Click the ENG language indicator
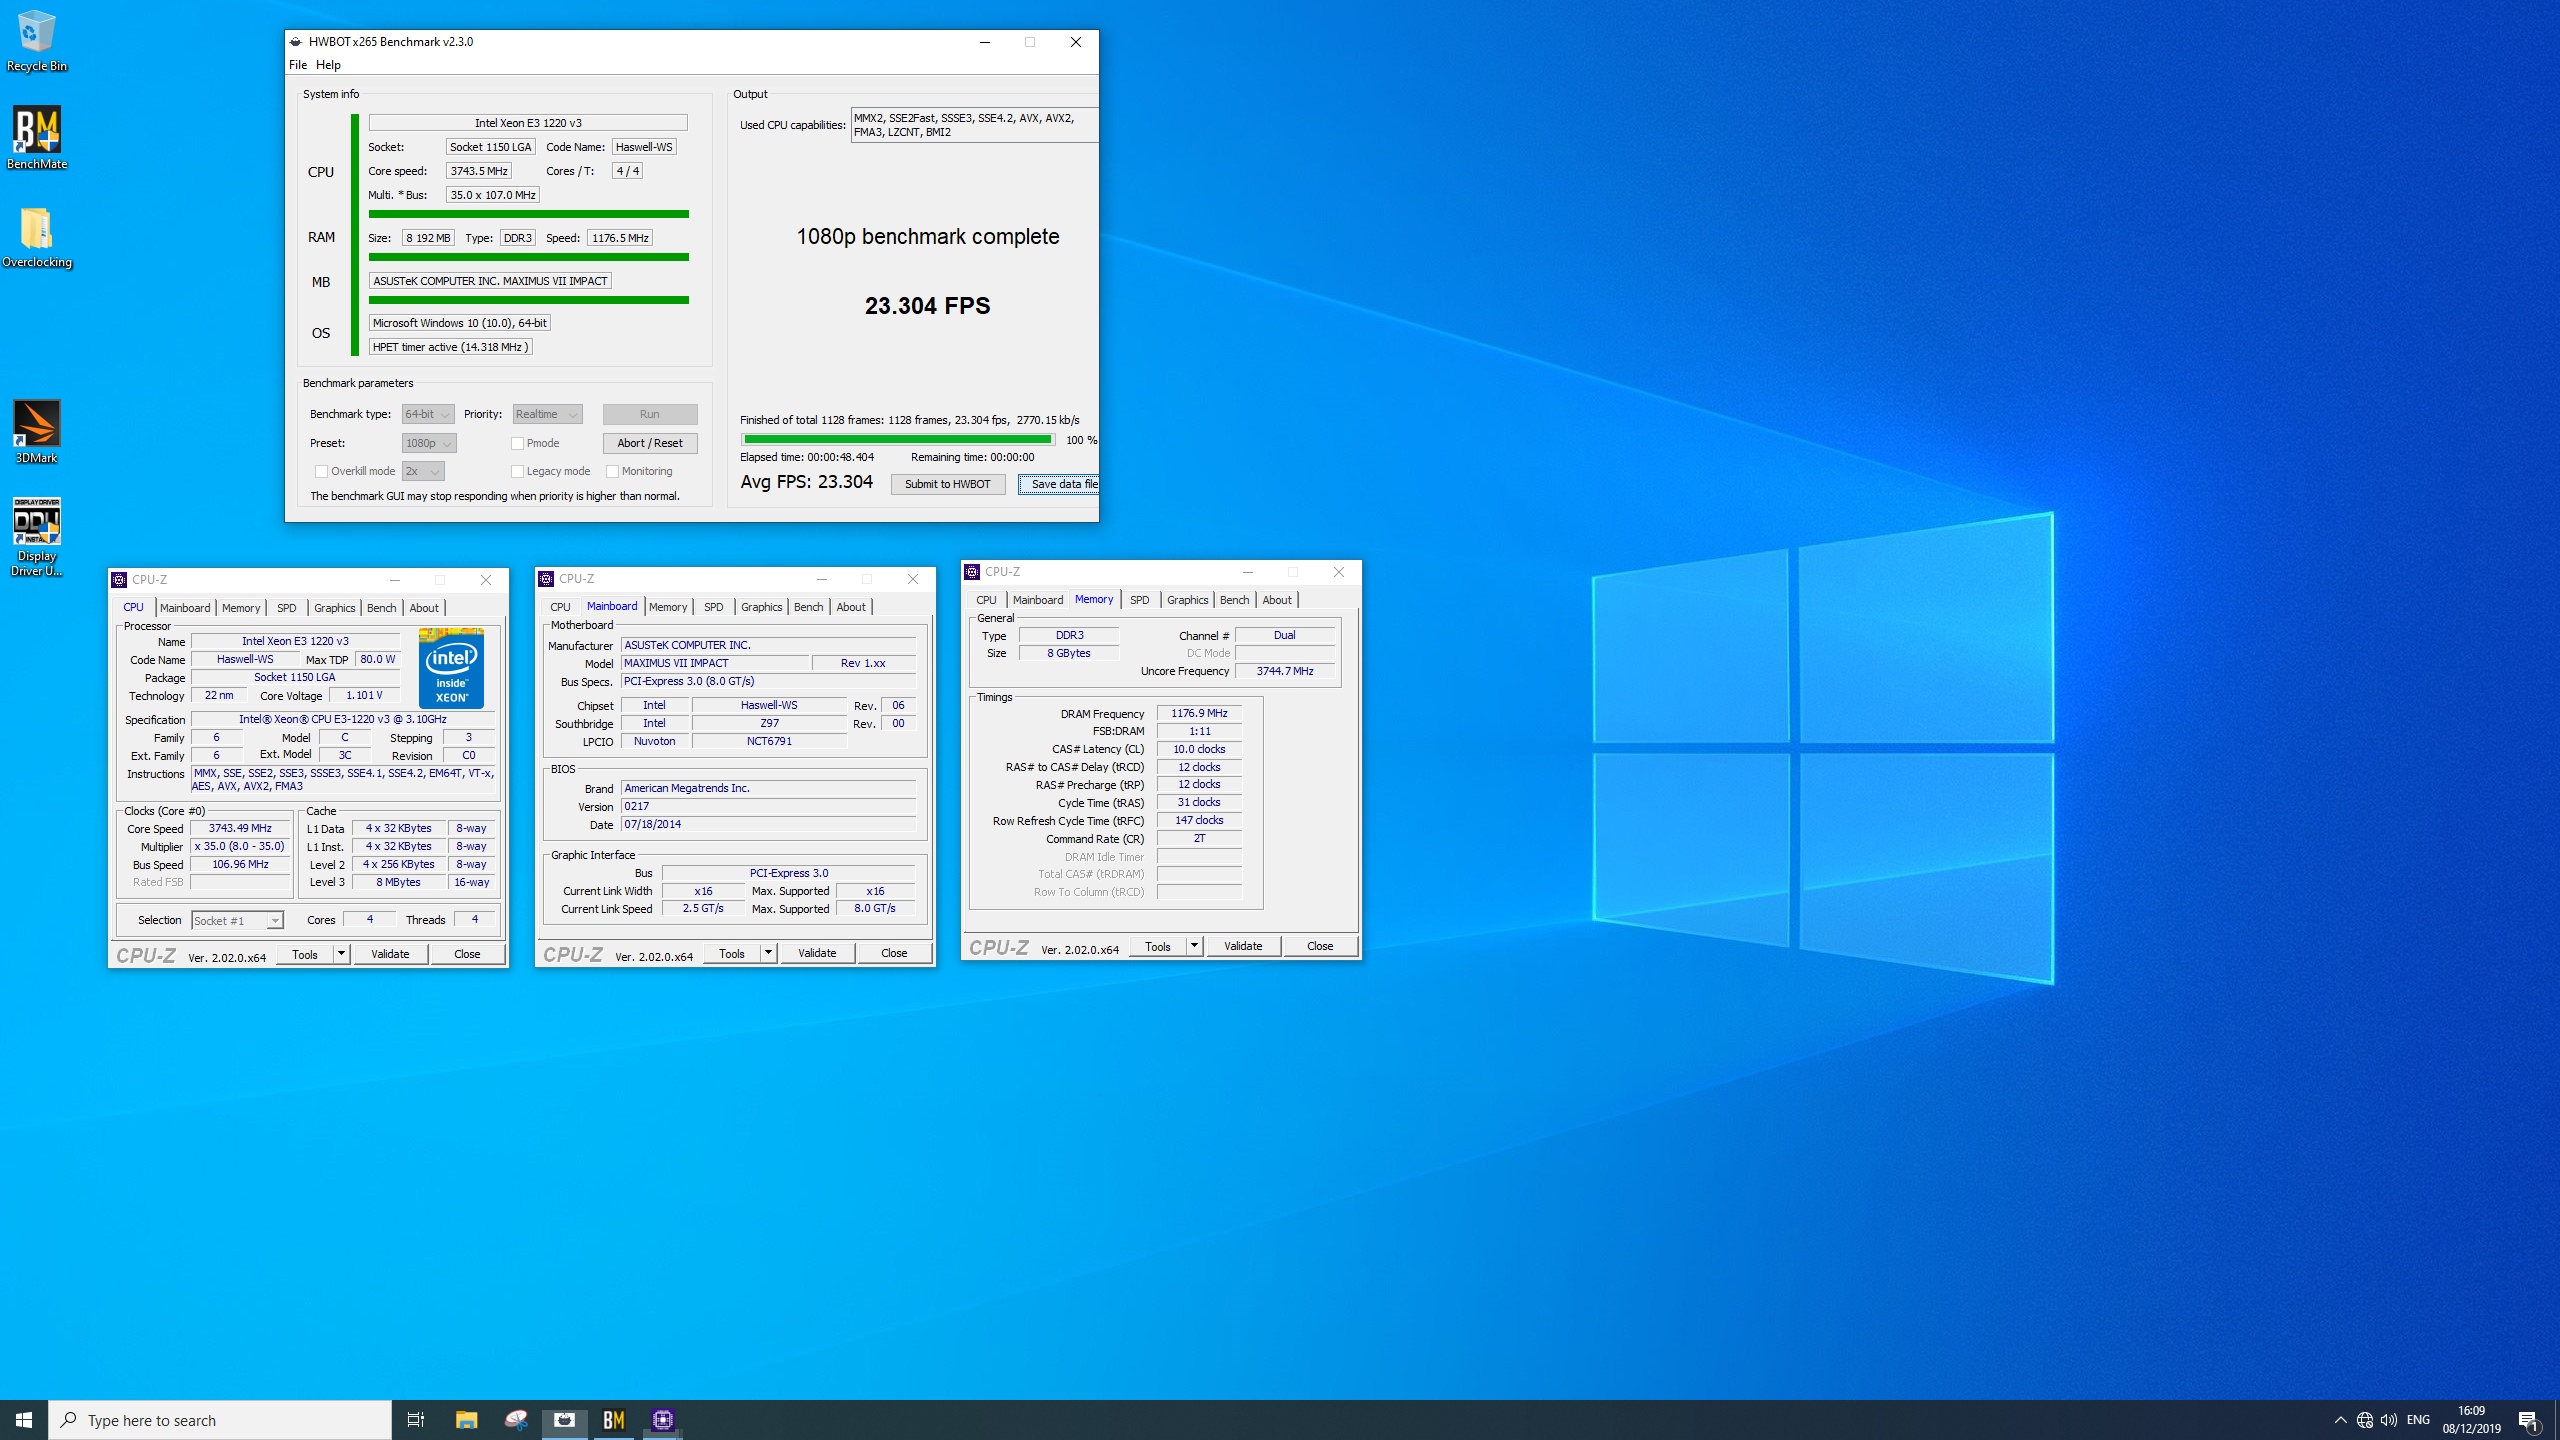The image size is (2560, 1440). pyautogui.click(x=2418, y=1420)
